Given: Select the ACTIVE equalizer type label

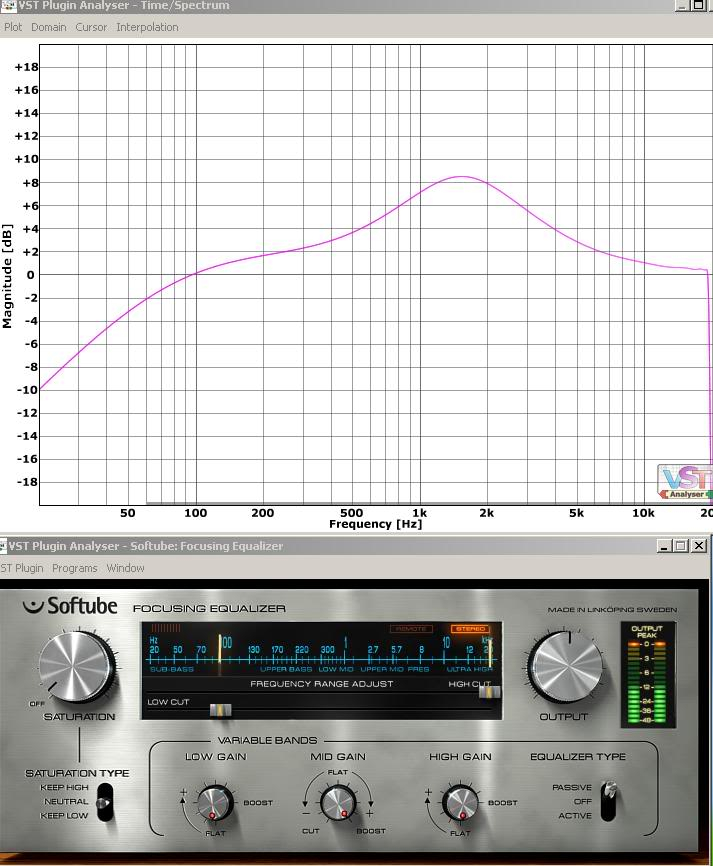Looking at the screenshot, I should coord(574,815).
